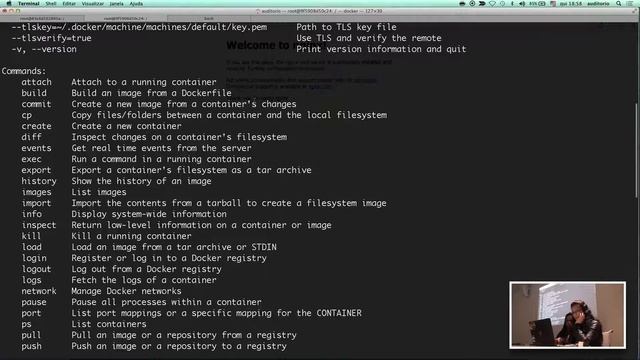Open the Apple menu

[9, 3]
